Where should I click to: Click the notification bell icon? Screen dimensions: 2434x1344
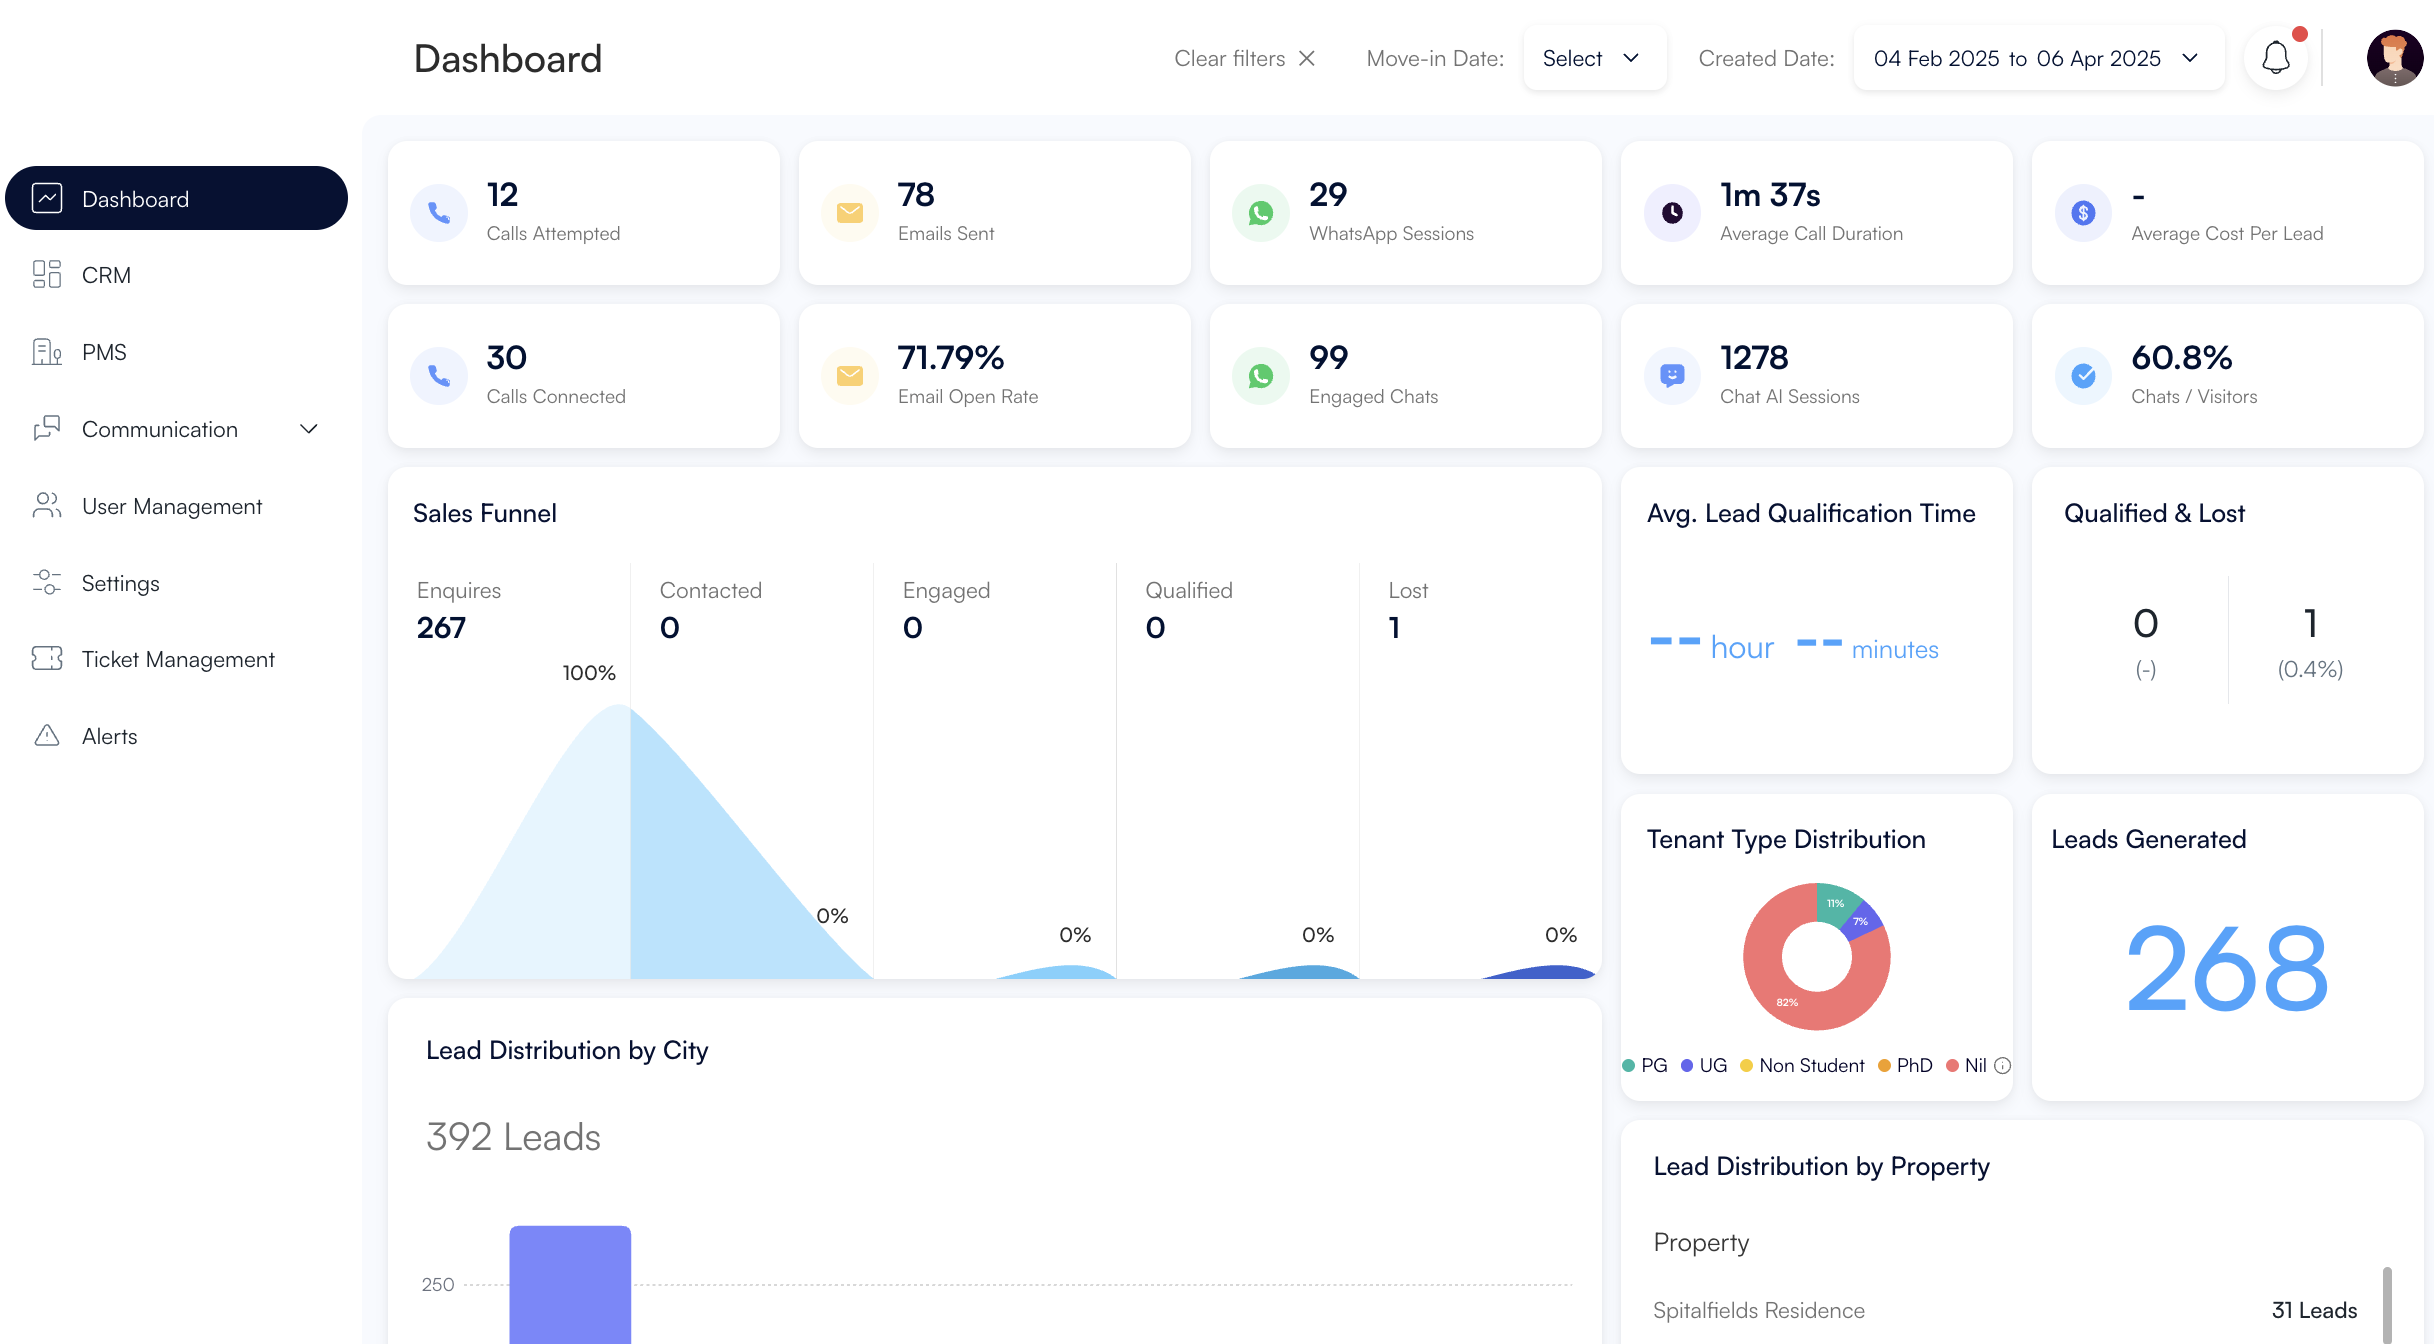2275,58
